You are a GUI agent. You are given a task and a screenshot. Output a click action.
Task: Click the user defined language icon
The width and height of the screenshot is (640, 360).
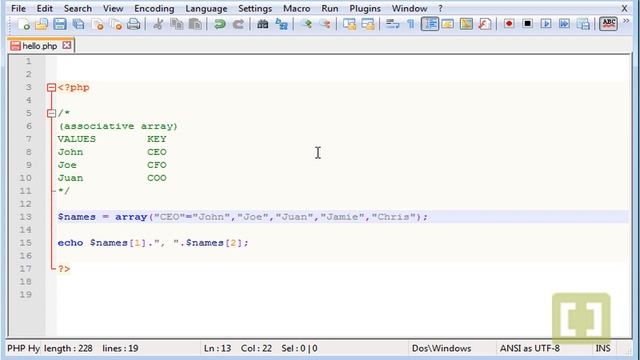point(448,24)
